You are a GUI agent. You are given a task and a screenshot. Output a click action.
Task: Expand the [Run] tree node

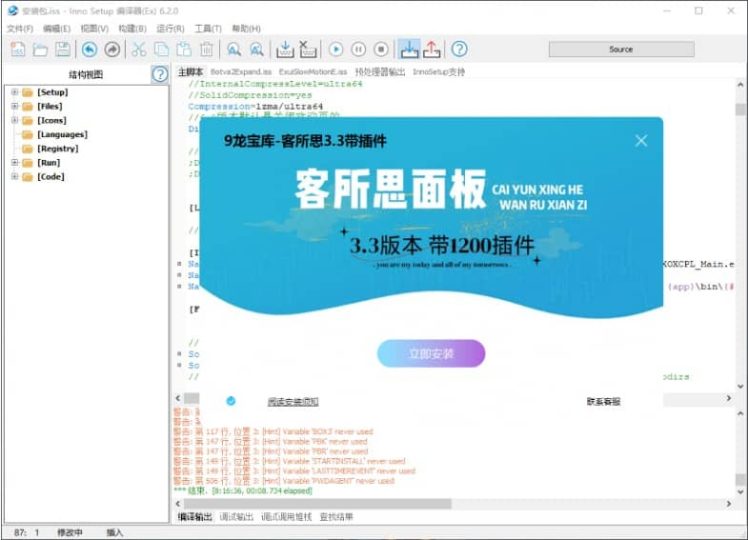pos(15,163)
